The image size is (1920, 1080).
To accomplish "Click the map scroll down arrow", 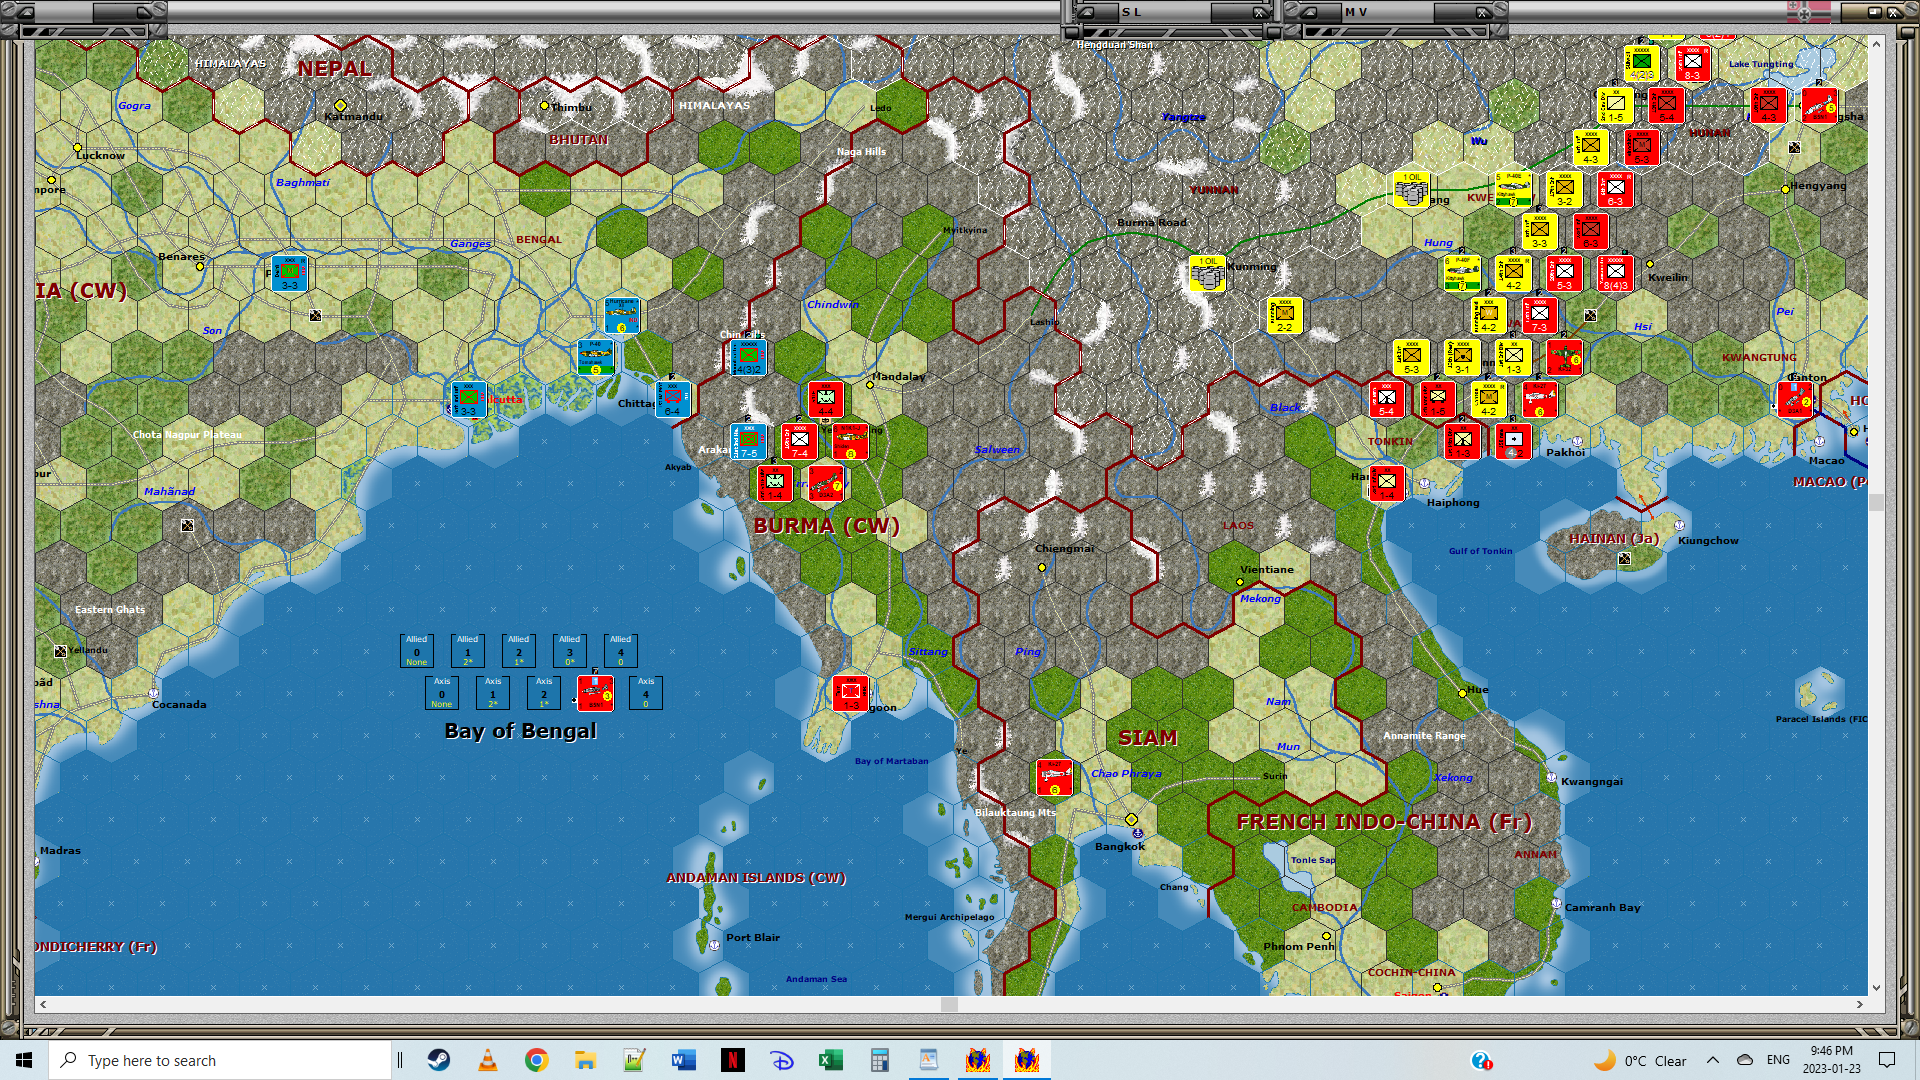I will point(1876,987).
